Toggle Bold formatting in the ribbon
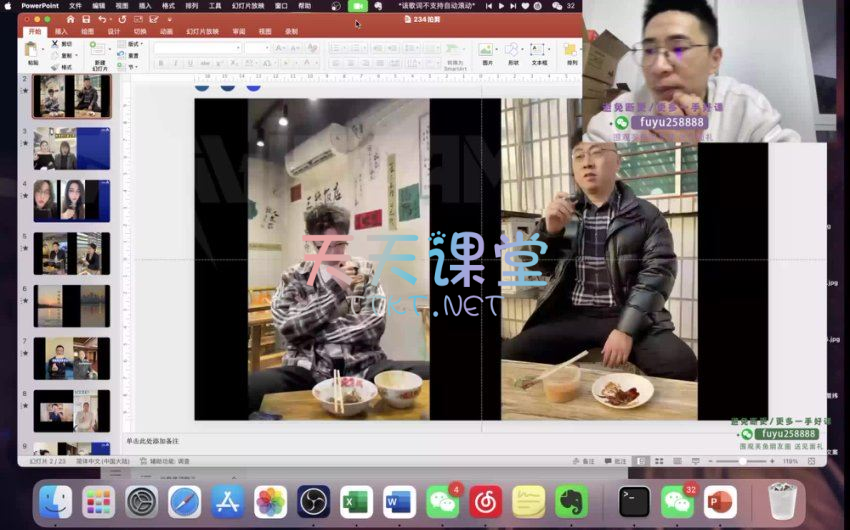The image size is (850, 530). pyautogui.click(x=161, y=63)
